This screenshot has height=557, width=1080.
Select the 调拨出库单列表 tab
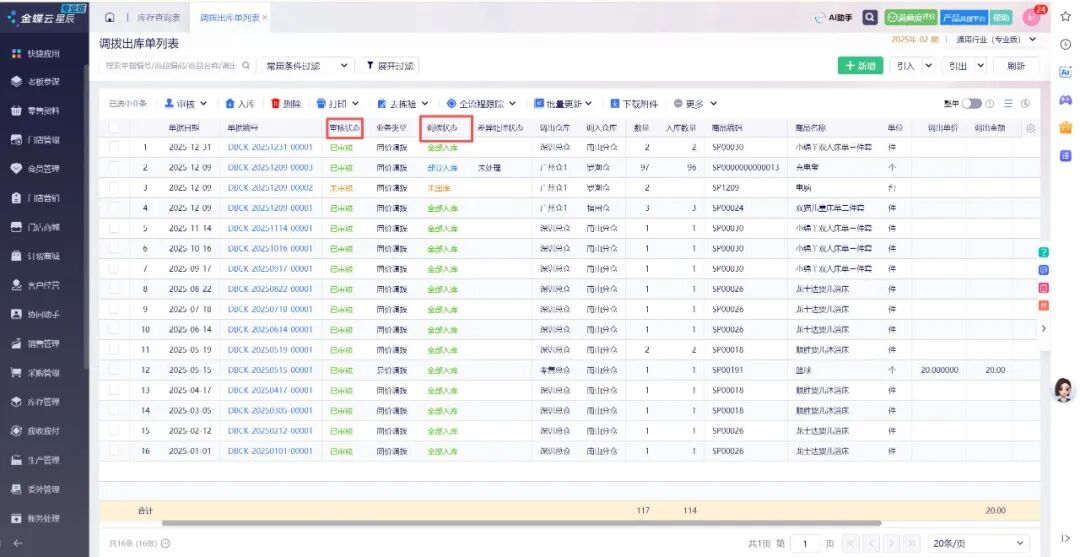coord(229,18)
